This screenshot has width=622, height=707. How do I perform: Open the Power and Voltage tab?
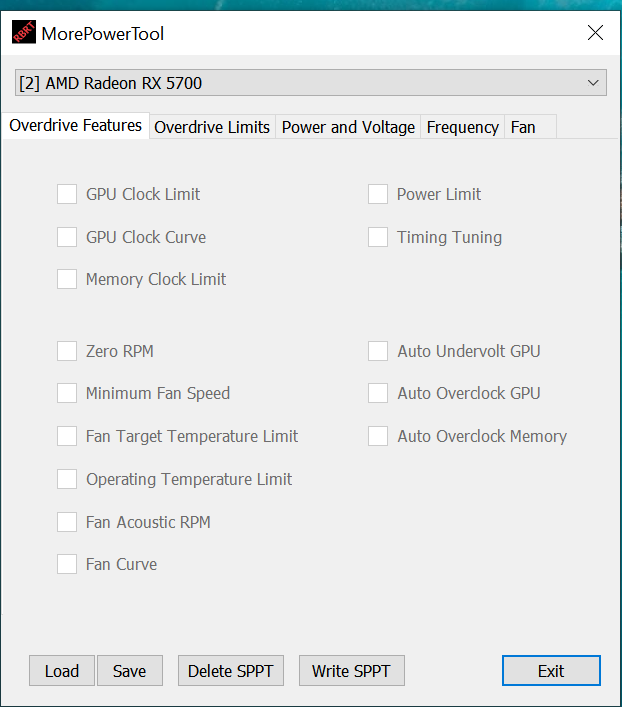click(x=348, y=127)
